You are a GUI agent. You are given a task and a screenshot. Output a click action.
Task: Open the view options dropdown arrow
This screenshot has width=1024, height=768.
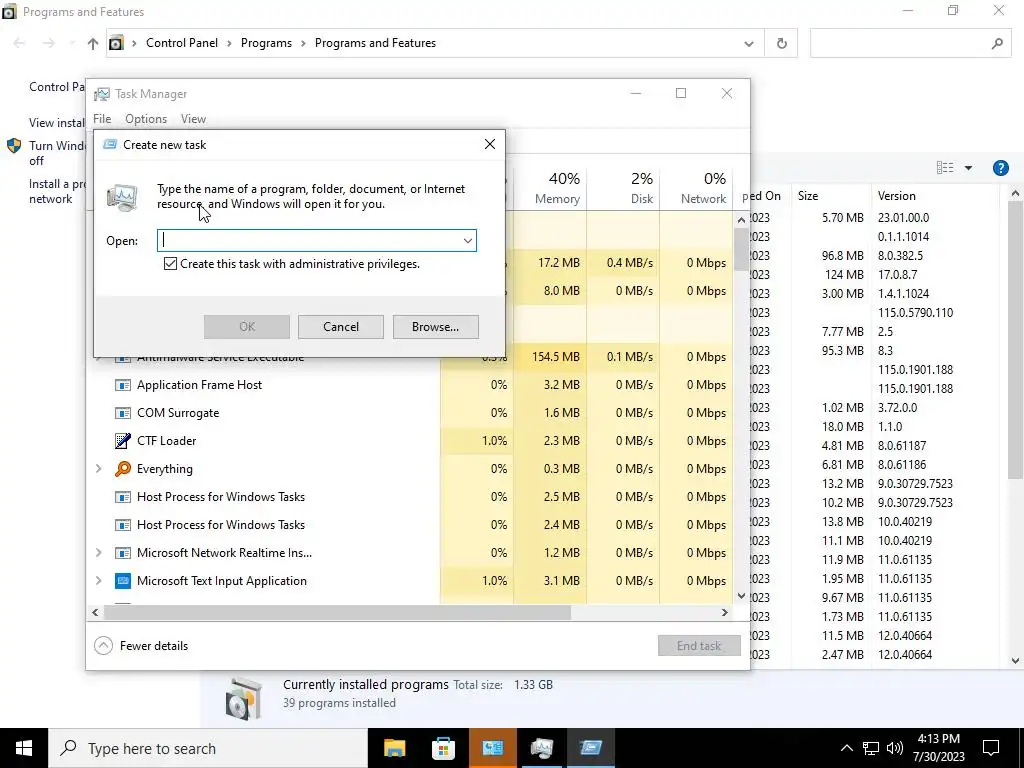968,168
